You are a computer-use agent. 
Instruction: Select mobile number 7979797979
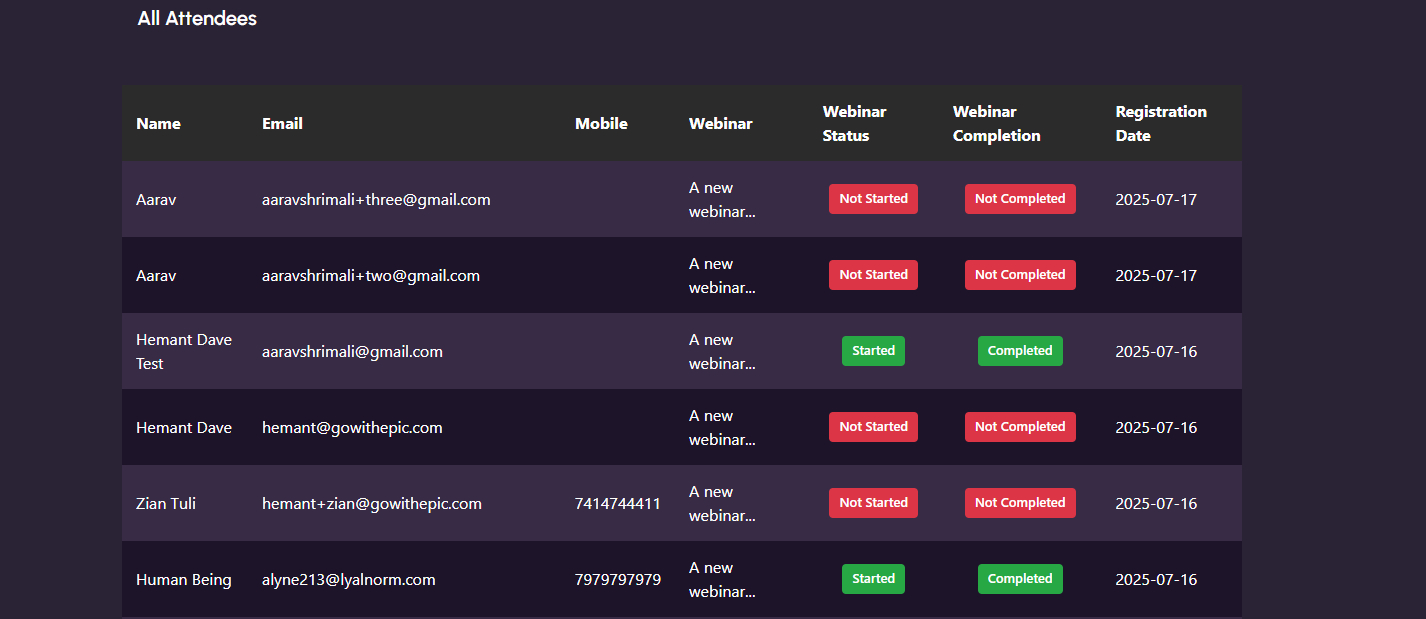click(617, 580)
